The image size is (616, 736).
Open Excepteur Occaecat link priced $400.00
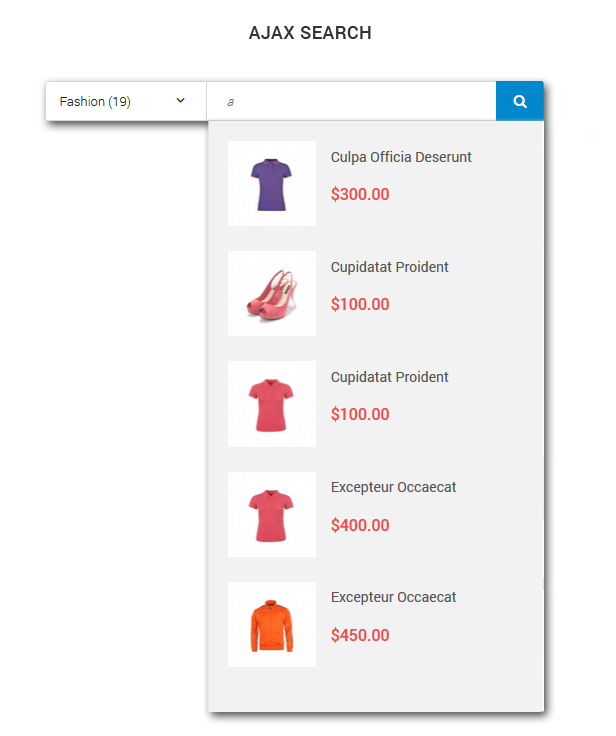(x=393, y=487)
